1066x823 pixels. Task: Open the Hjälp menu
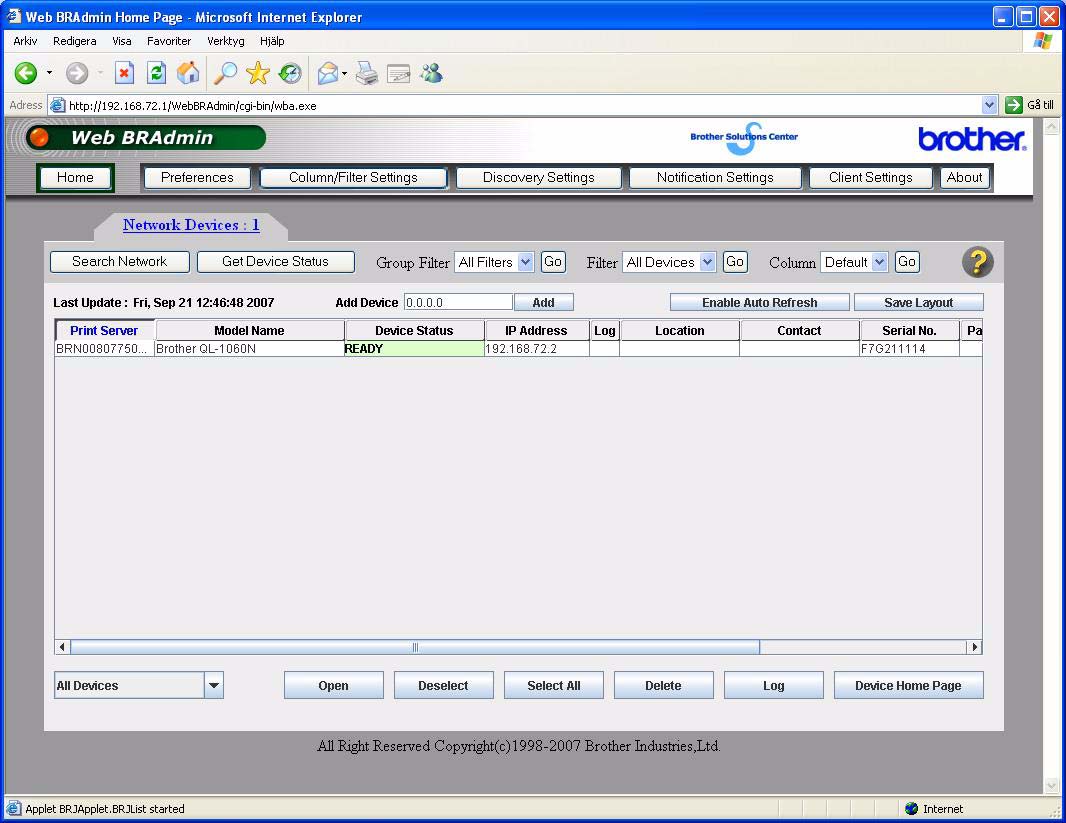(x=272, y=41)
